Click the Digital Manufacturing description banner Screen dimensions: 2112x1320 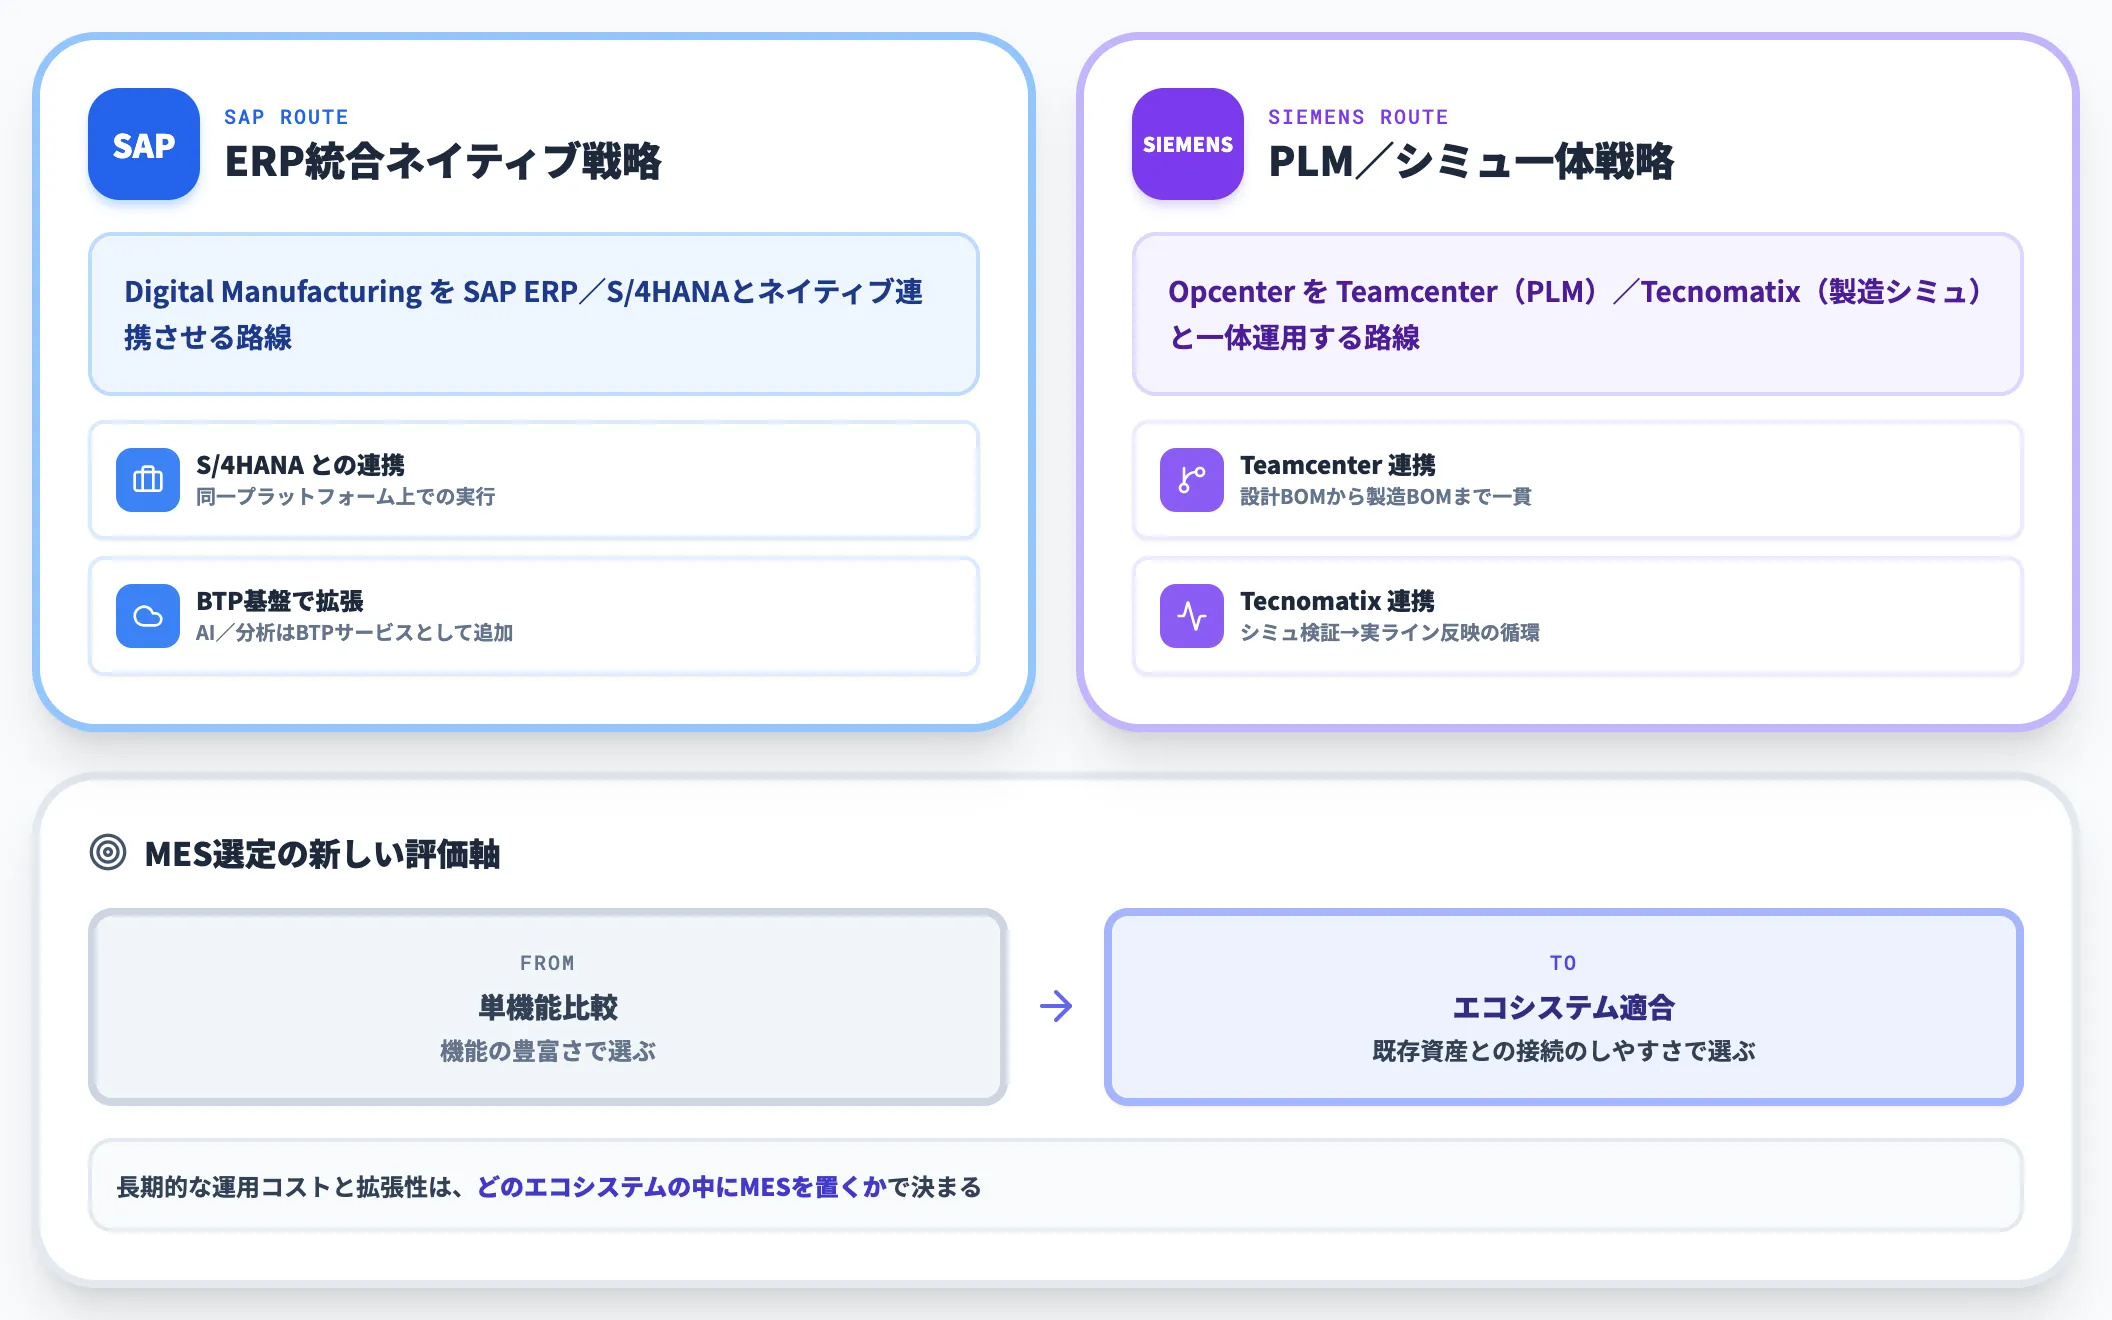[535, 314]
